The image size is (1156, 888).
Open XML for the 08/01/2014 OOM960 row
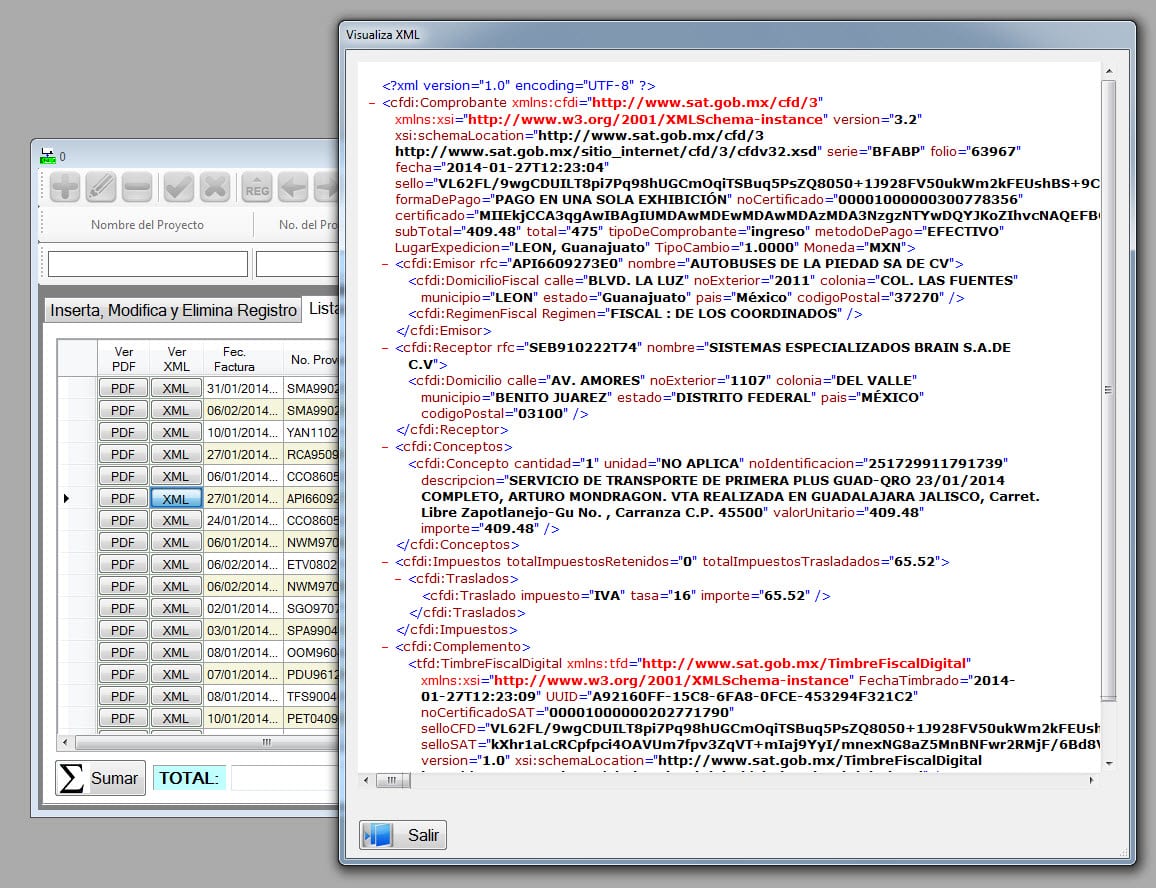tap(175, 653)
